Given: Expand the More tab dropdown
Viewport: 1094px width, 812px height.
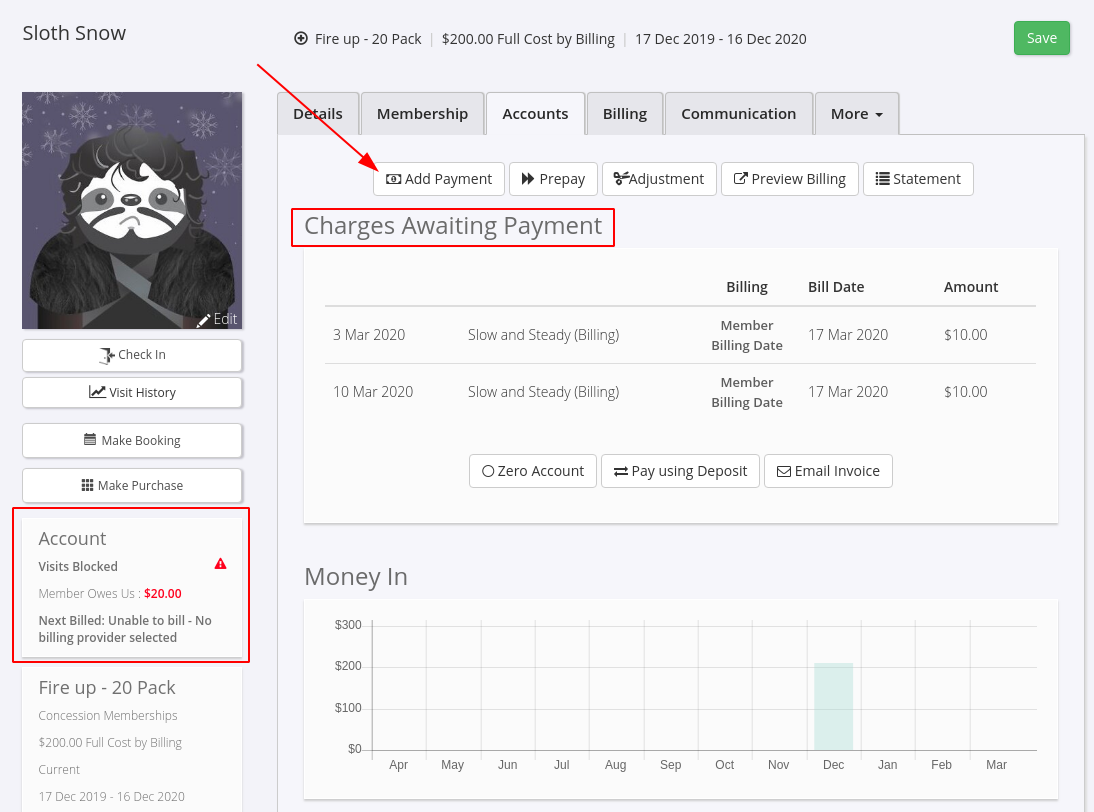Looking at the screenshot, I should [857, 114].
